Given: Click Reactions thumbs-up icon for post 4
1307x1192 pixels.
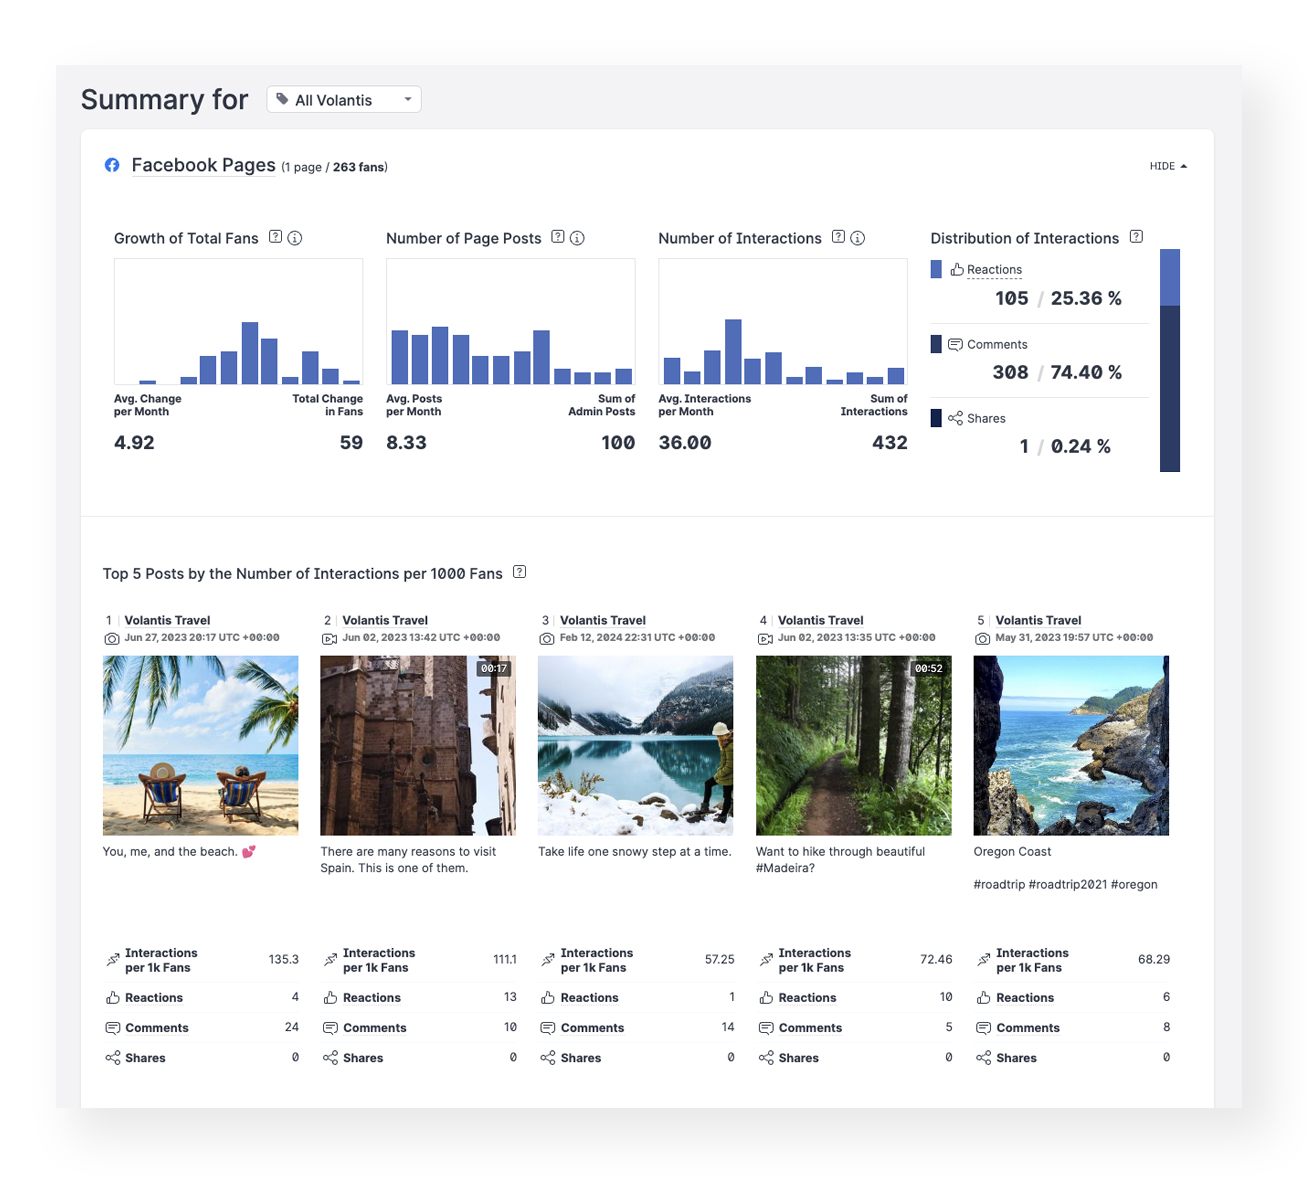Looking at the screenshot, I should (x=766, y=998).
